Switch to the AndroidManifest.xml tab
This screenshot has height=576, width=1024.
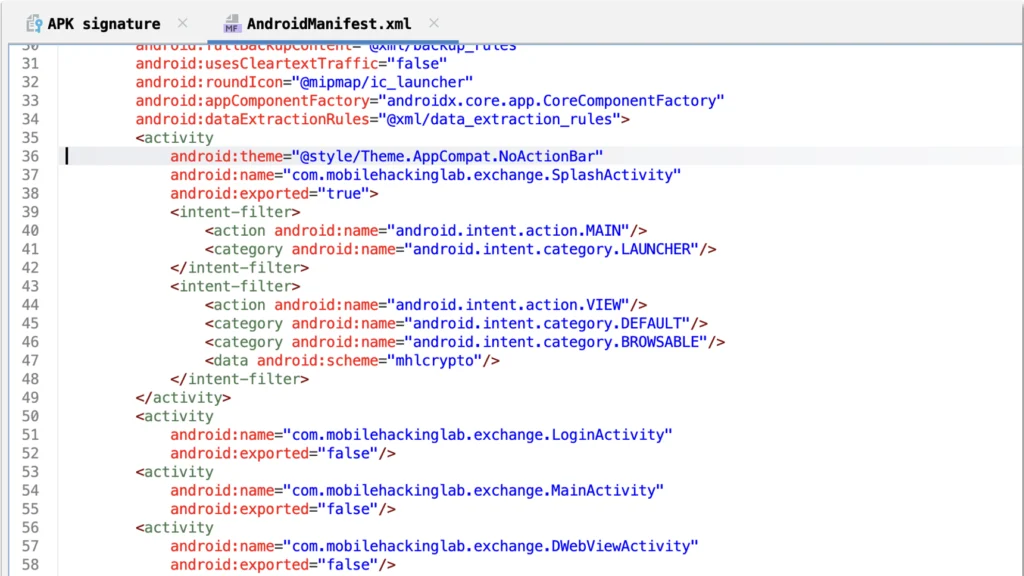[330, 23]
